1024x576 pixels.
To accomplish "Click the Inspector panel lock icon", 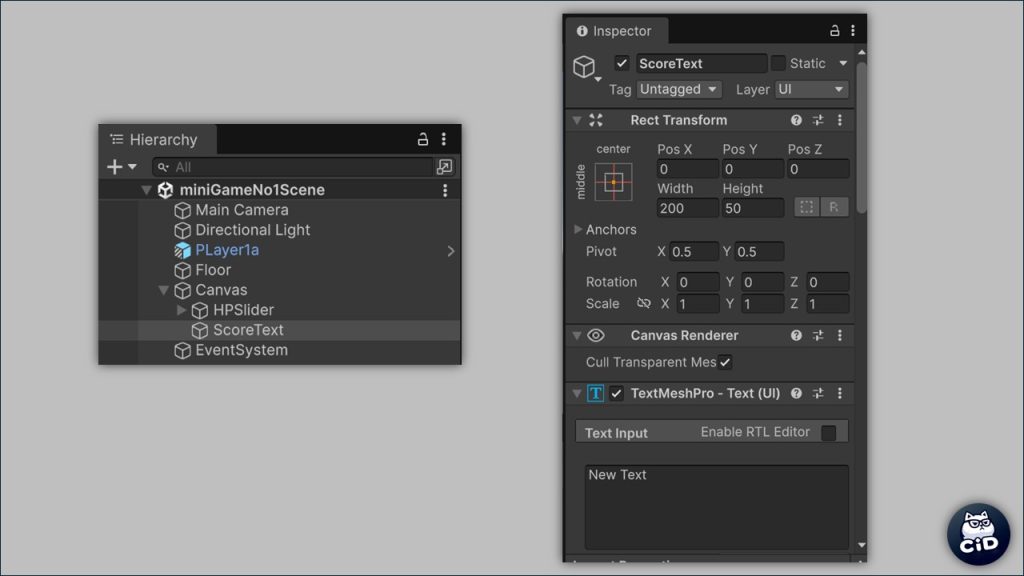I will (x=834, y=31).
